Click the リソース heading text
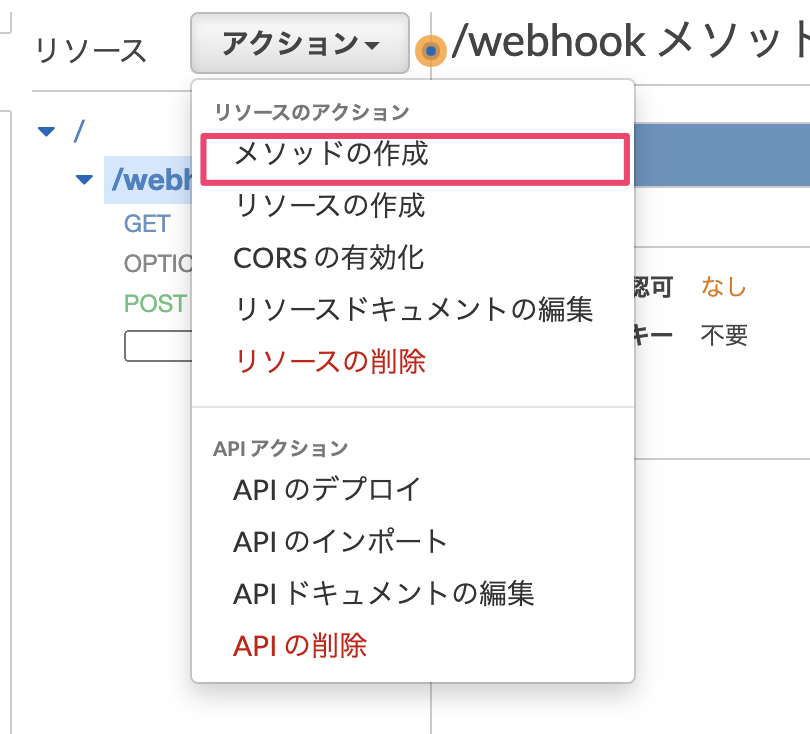Screen dimensions: 810x734 pos(91,51)
